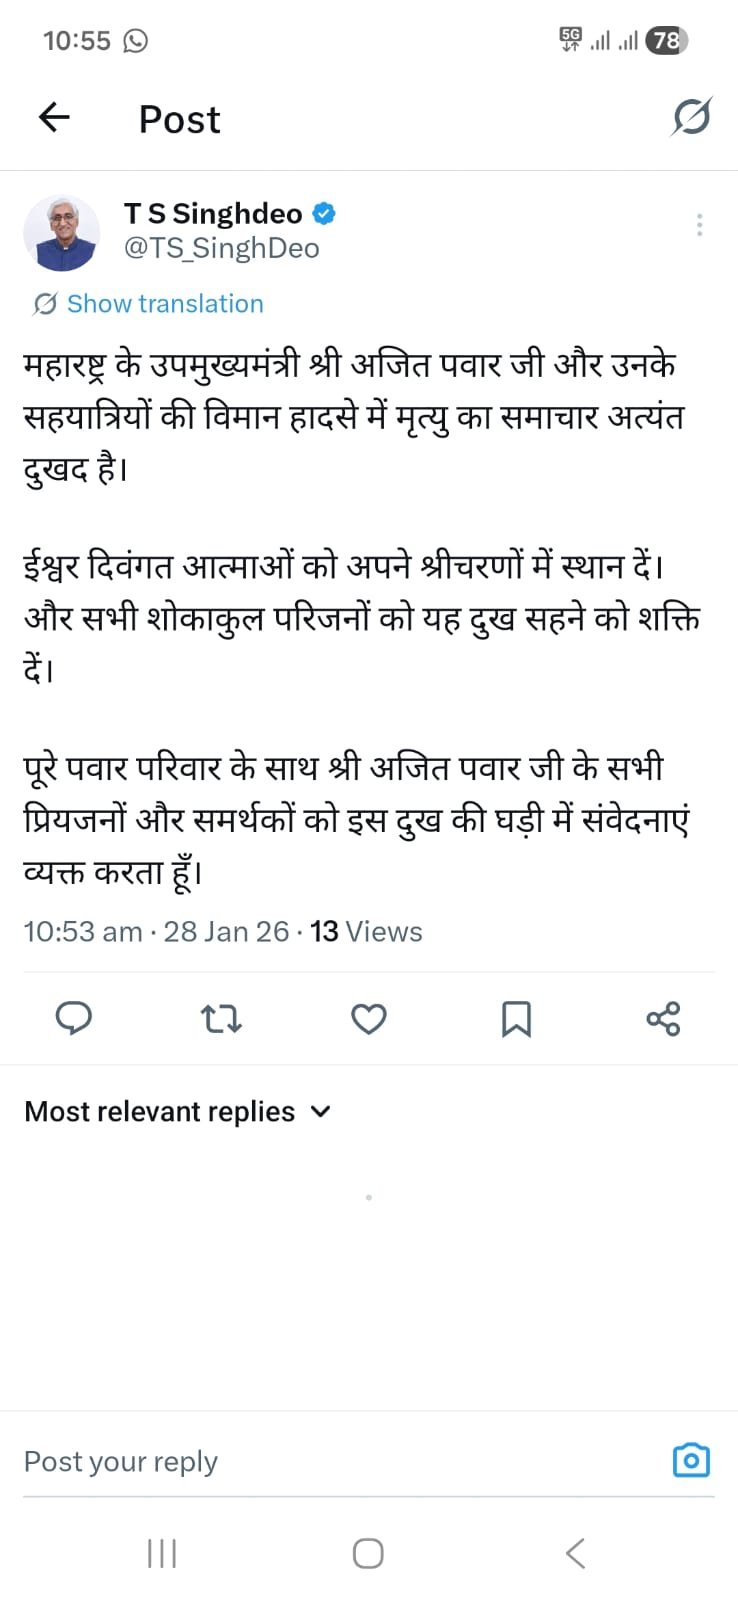Bookmark this post
Screen dimensions: 738x1600
(x=516, y=1019)
